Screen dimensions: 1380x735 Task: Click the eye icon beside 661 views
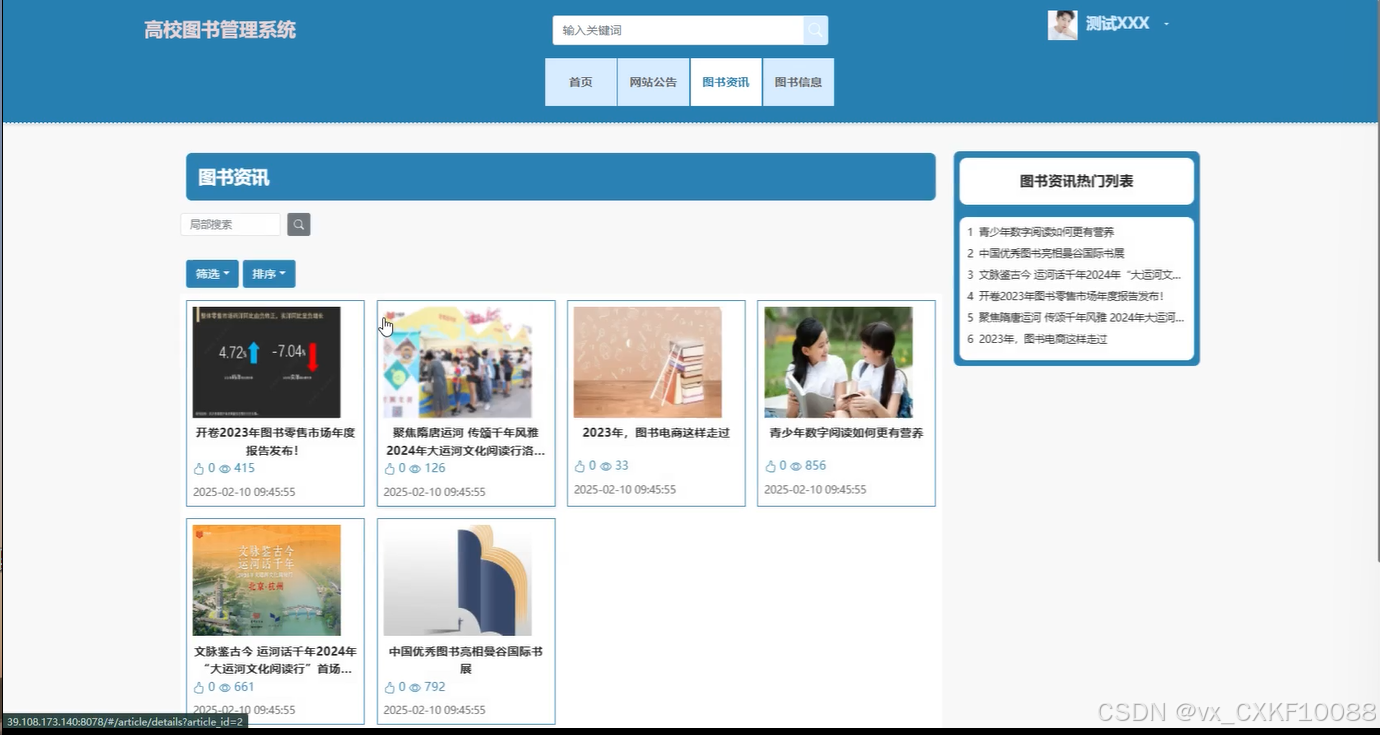(225, 687)
